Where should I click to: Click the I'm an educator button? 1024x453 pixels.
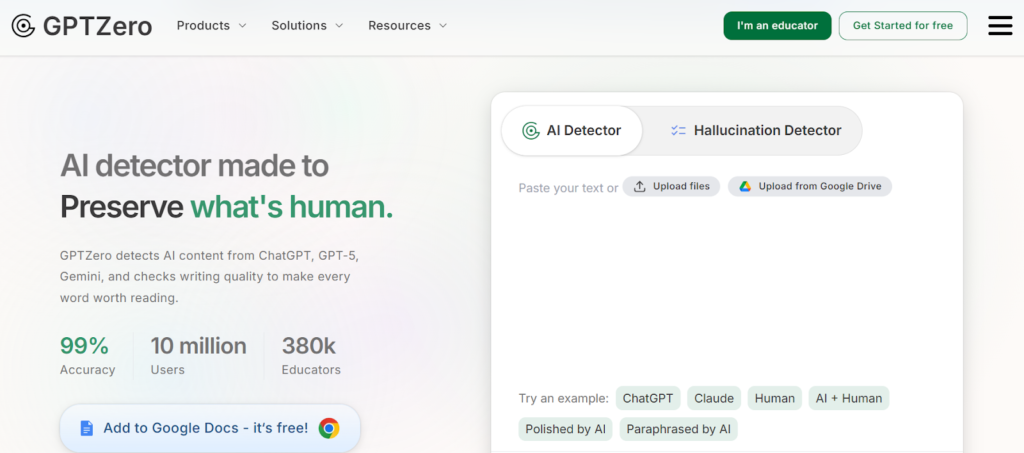tap(777, 25)
